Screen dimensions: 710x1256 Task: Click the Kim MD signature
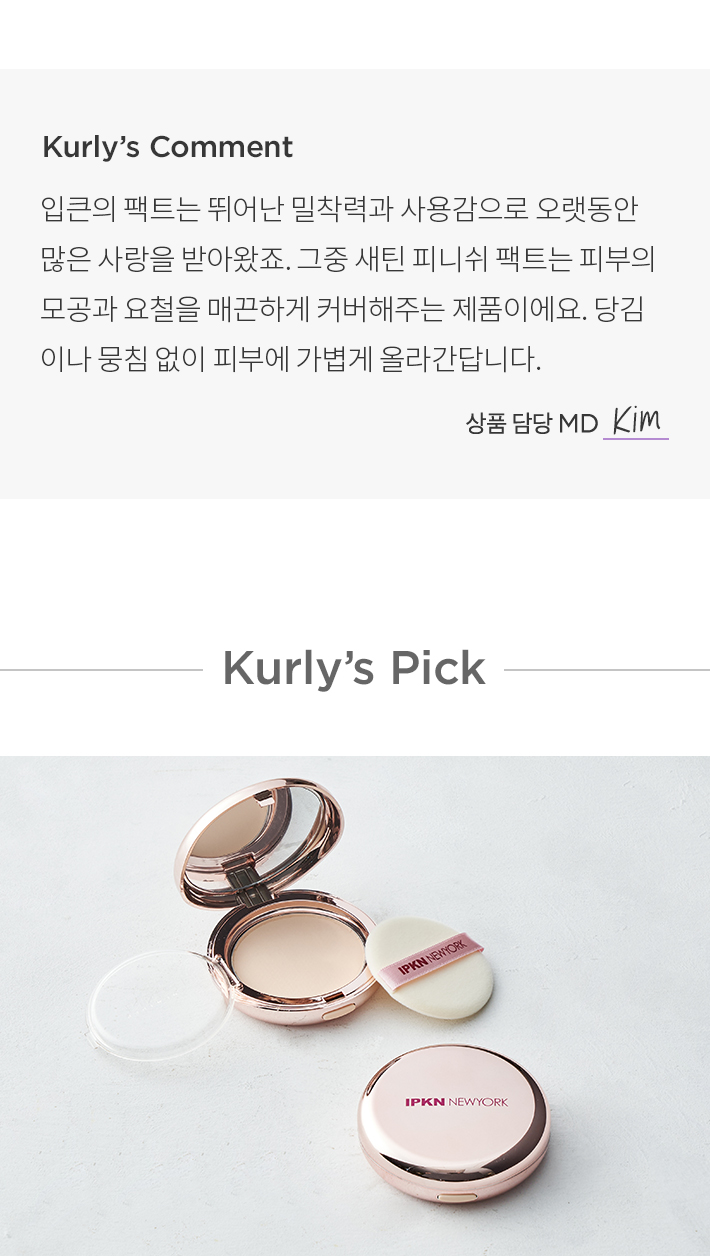(636, 420)
